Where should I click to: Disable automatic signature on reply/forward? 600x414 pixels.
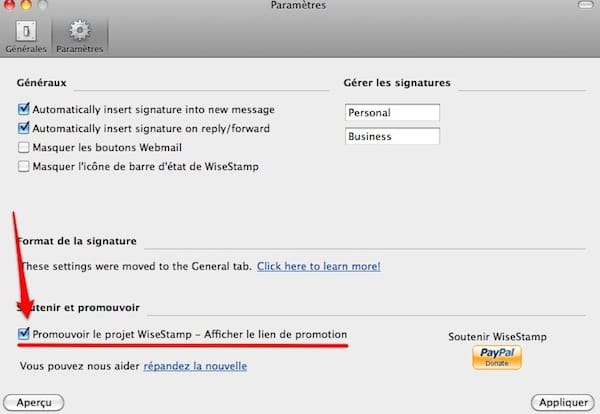23,128
